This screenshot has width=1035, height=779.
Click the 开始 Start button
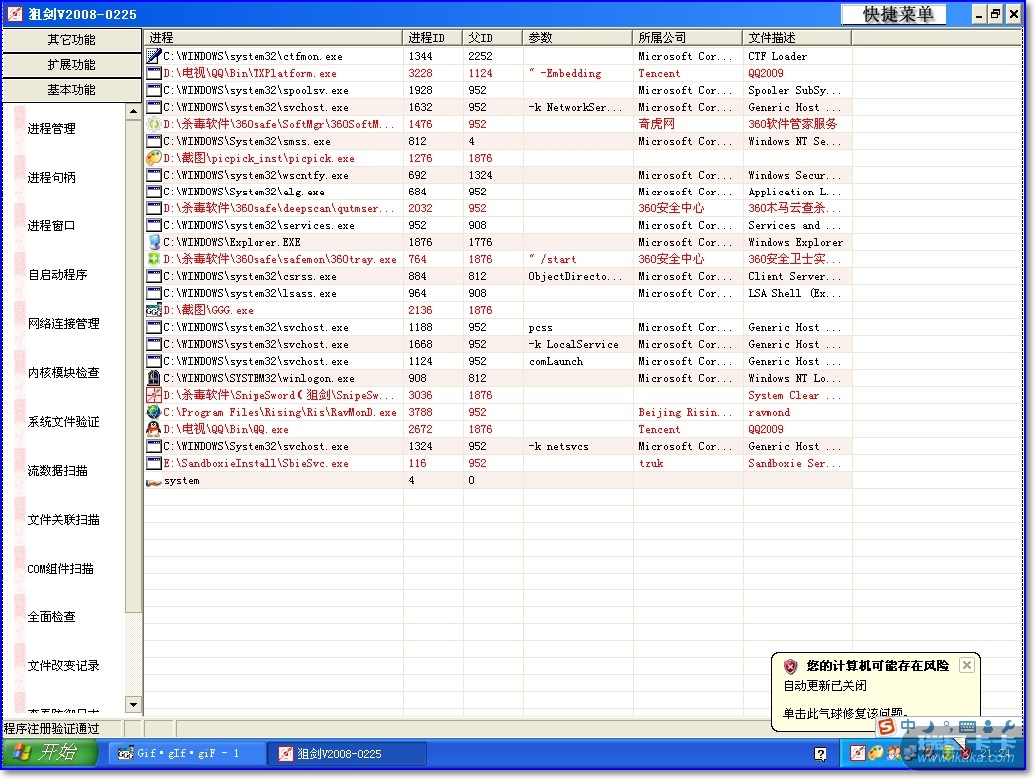pos(50,753)
